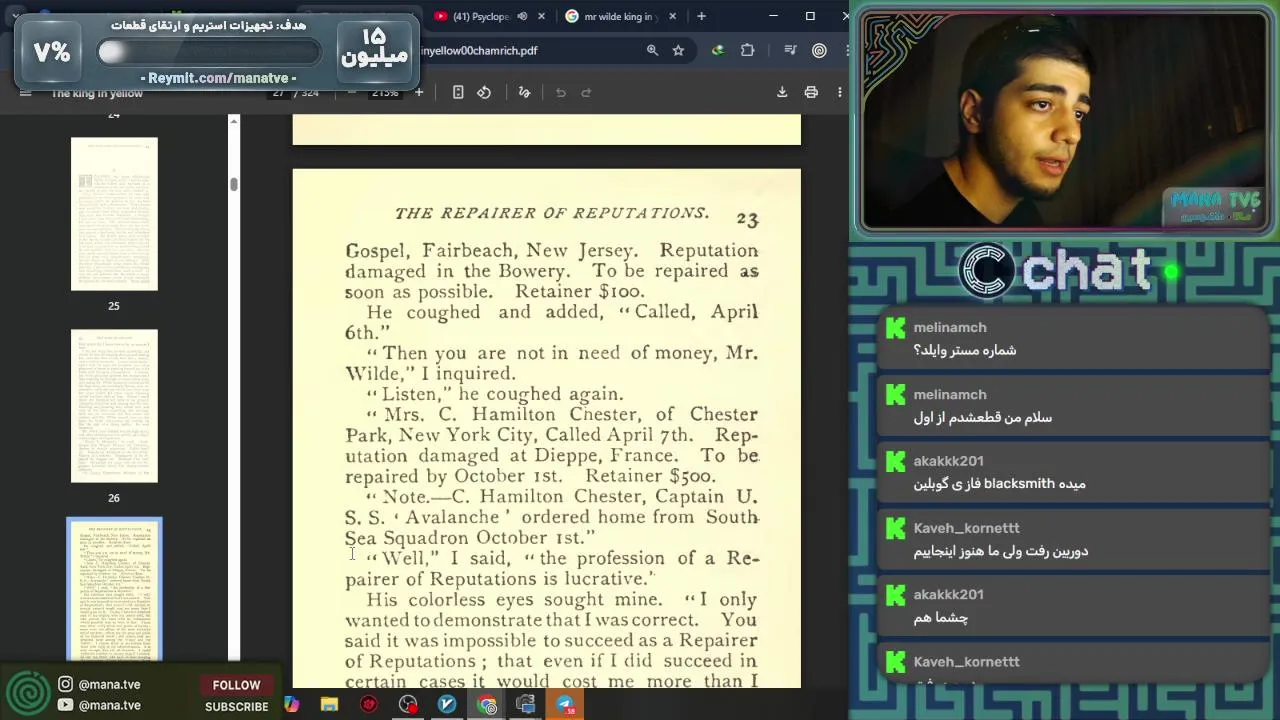Viewport: 1280px width, 720px height.
Task: Open the red round app on taskbar
Action: 369,705
